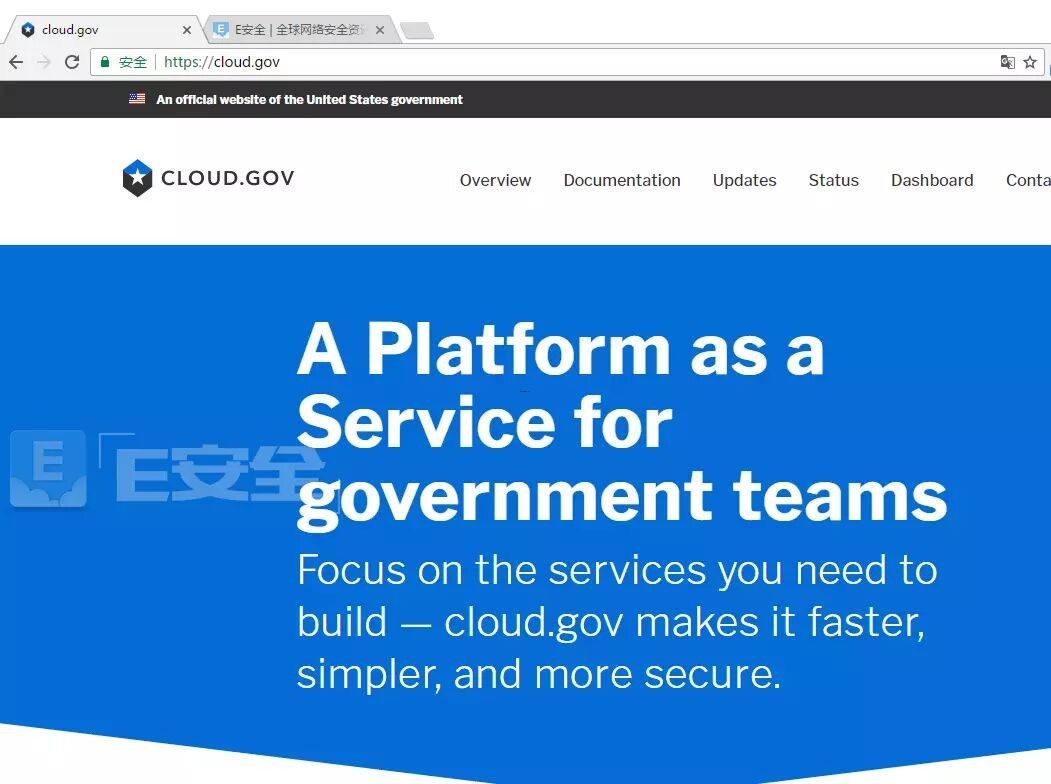Click the 'Focus on the services' subheading

click(x=617, y=621)
